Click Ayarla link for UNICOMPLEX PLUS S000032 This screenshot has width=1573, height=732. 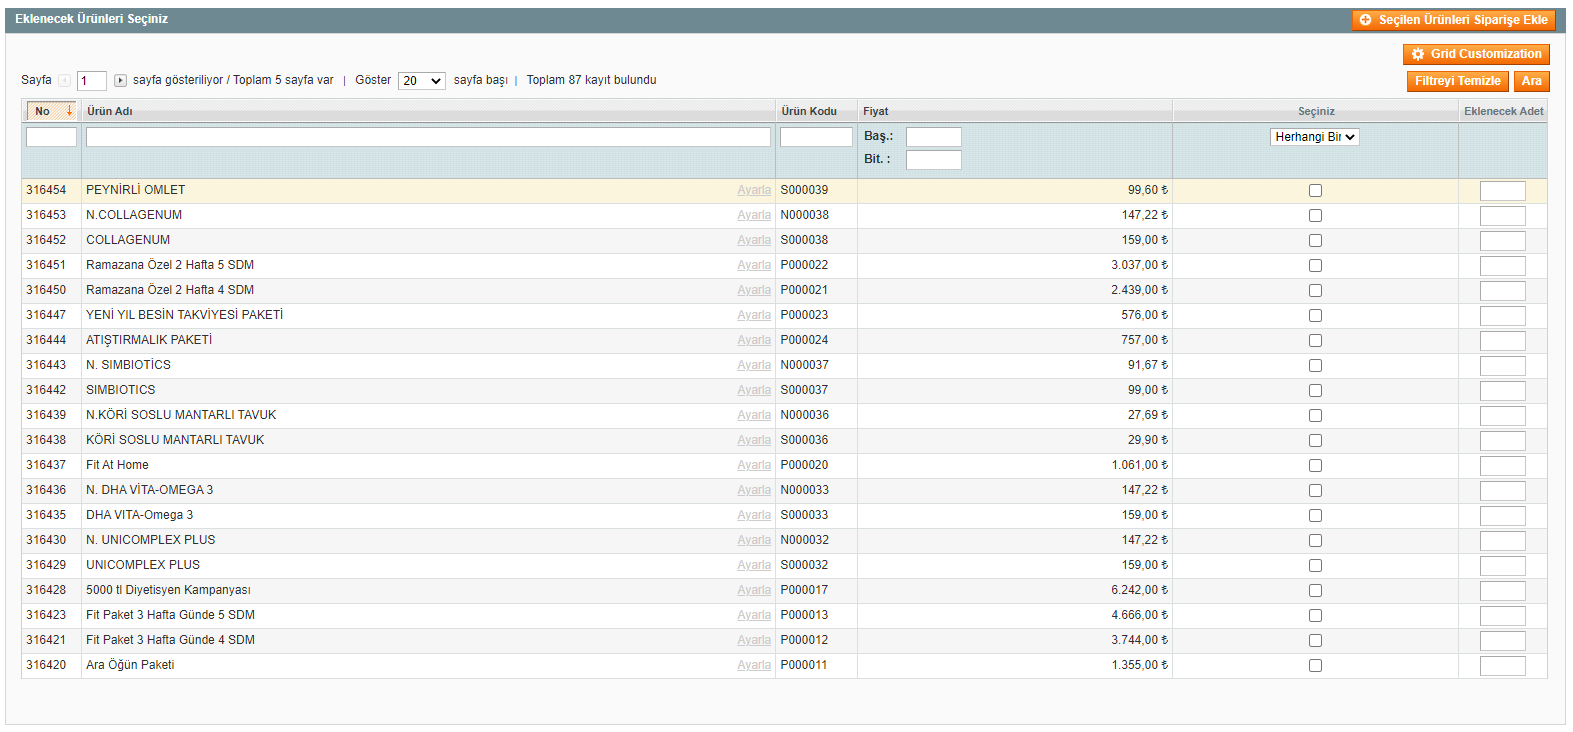coord(754,565)
